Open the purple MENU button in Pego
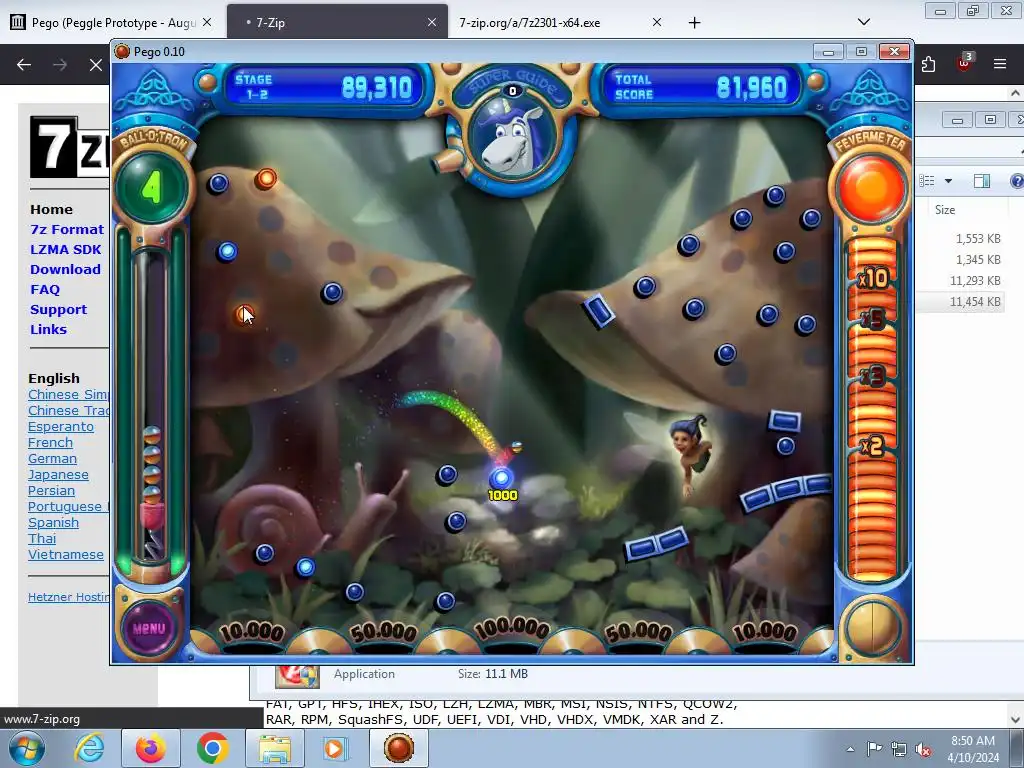 (x=149, y=628)
